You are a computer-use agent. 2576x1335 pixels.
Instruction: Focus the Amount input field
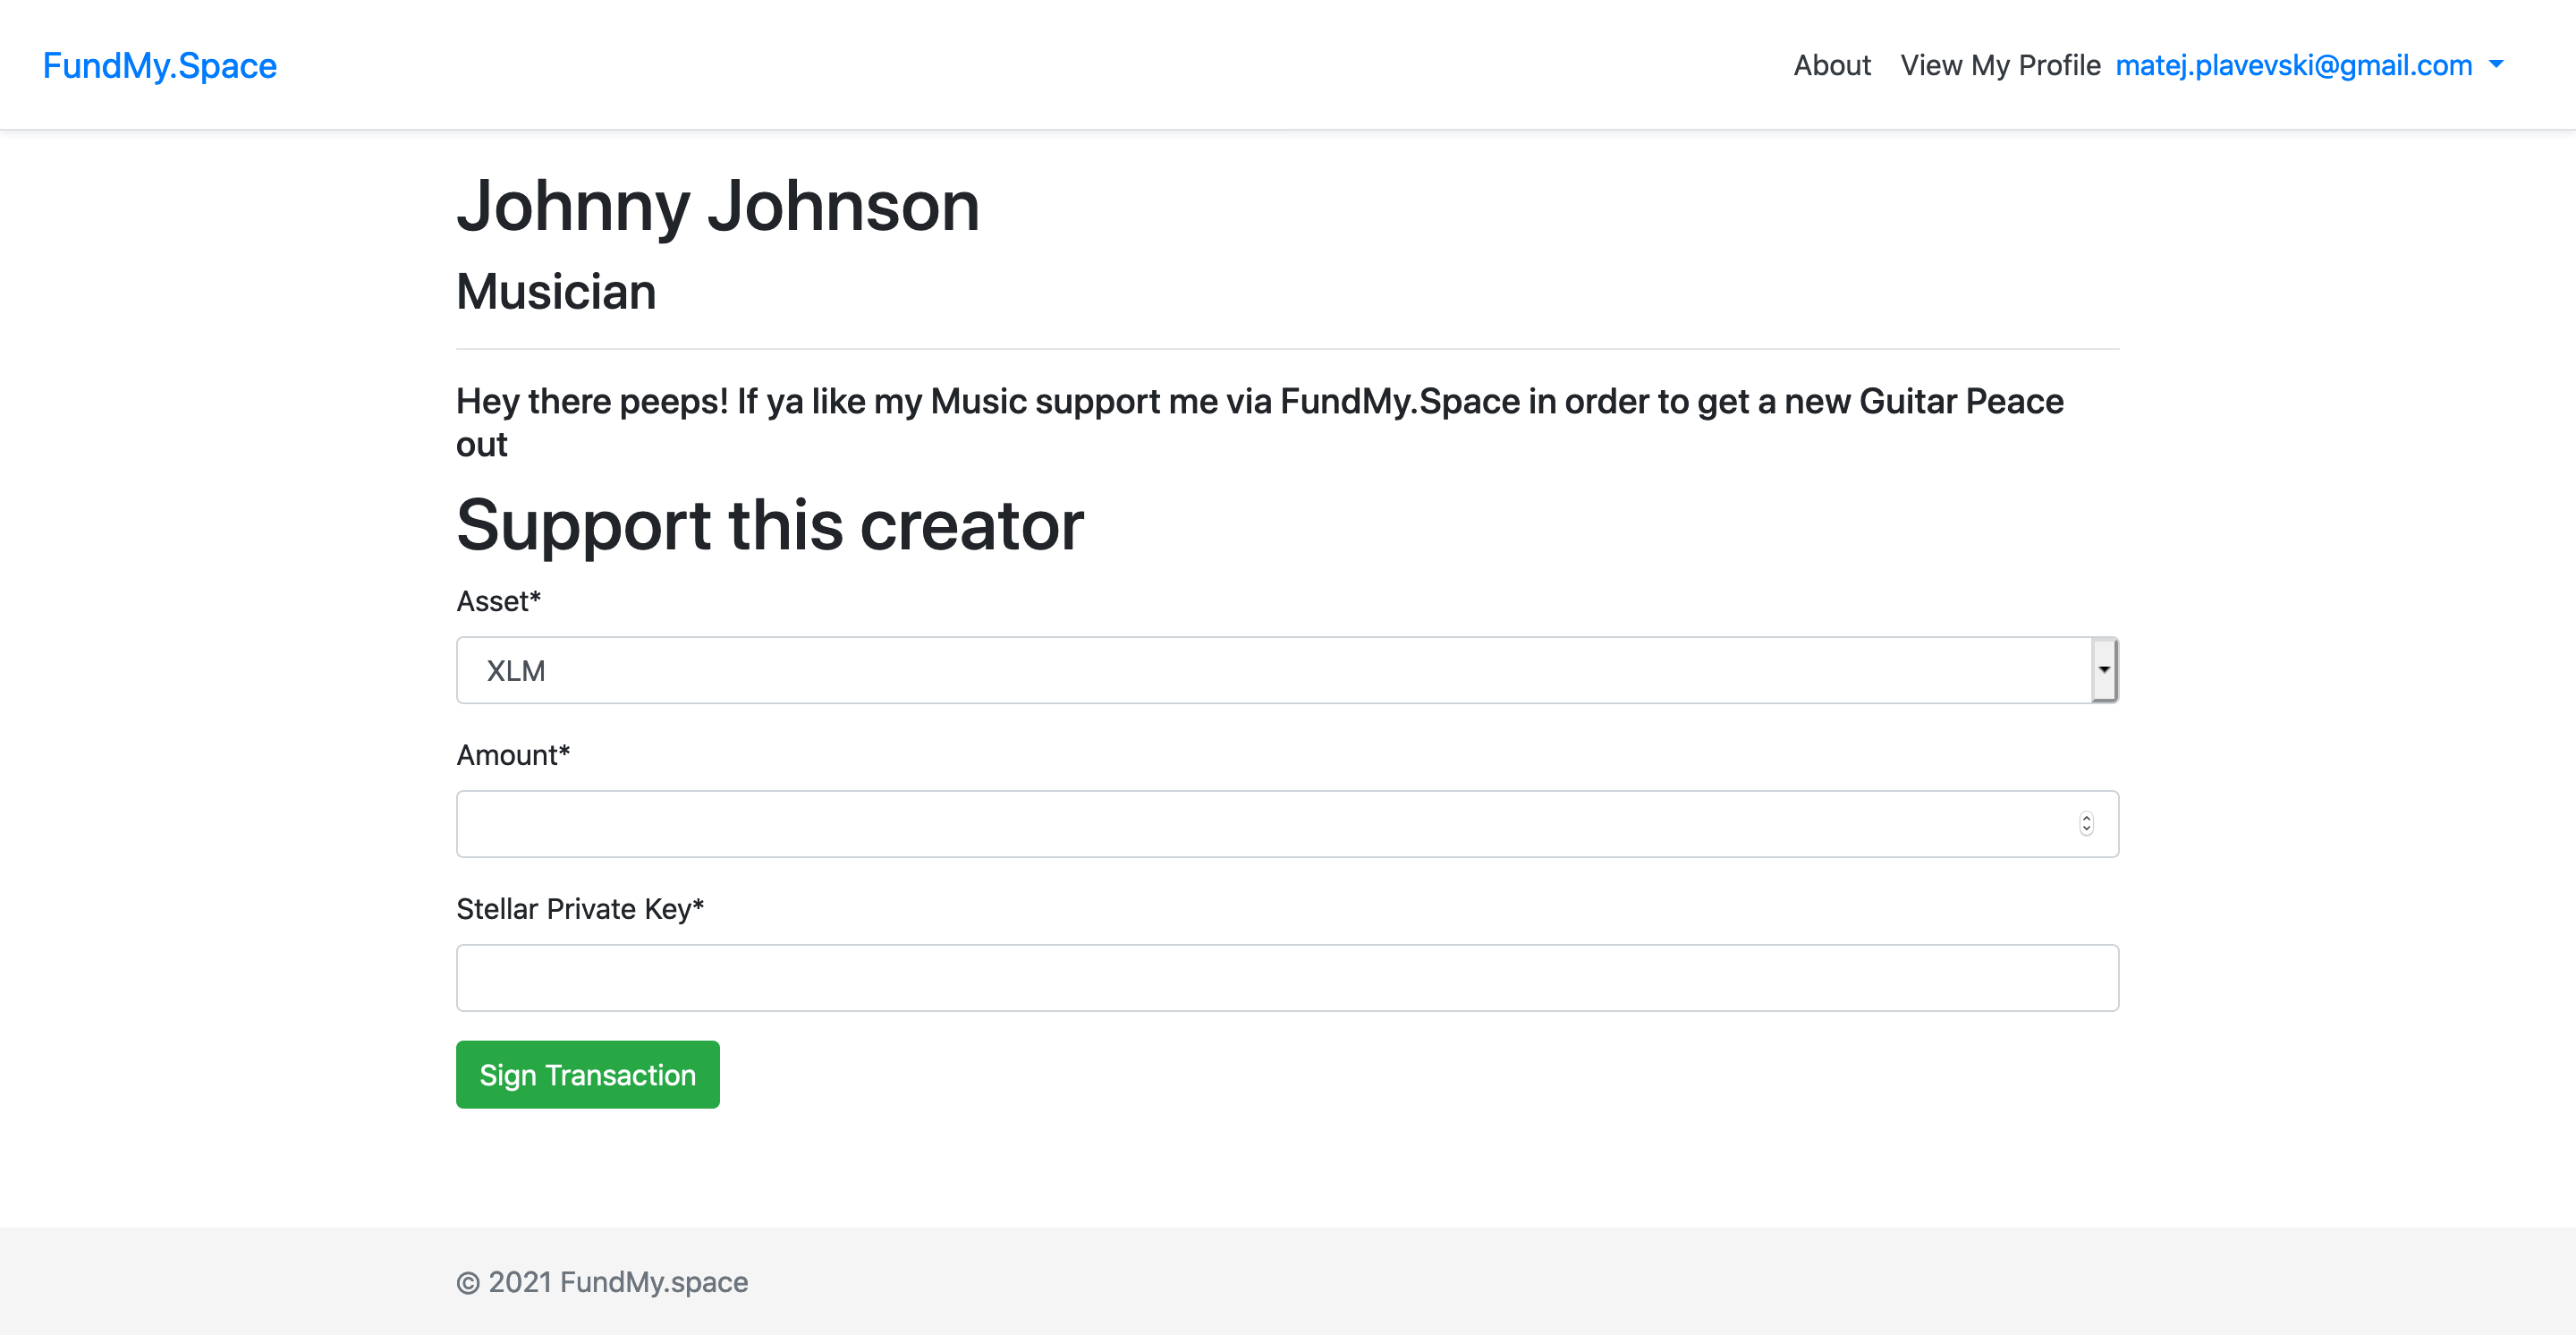[x=1260, y=824]
